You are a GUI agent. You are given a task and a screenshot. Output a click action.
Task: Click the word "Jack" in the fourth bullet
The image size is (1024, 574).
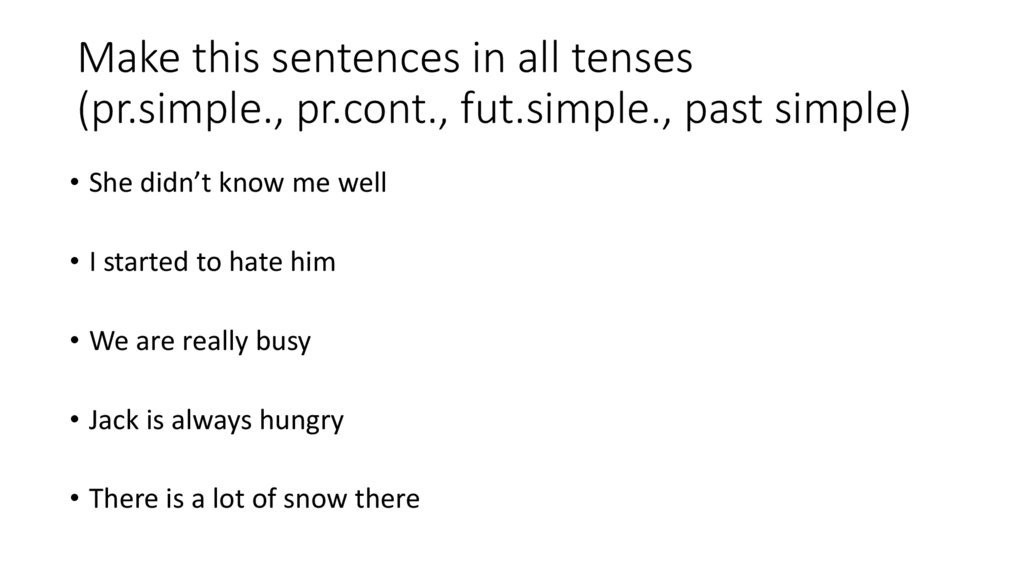109,419
